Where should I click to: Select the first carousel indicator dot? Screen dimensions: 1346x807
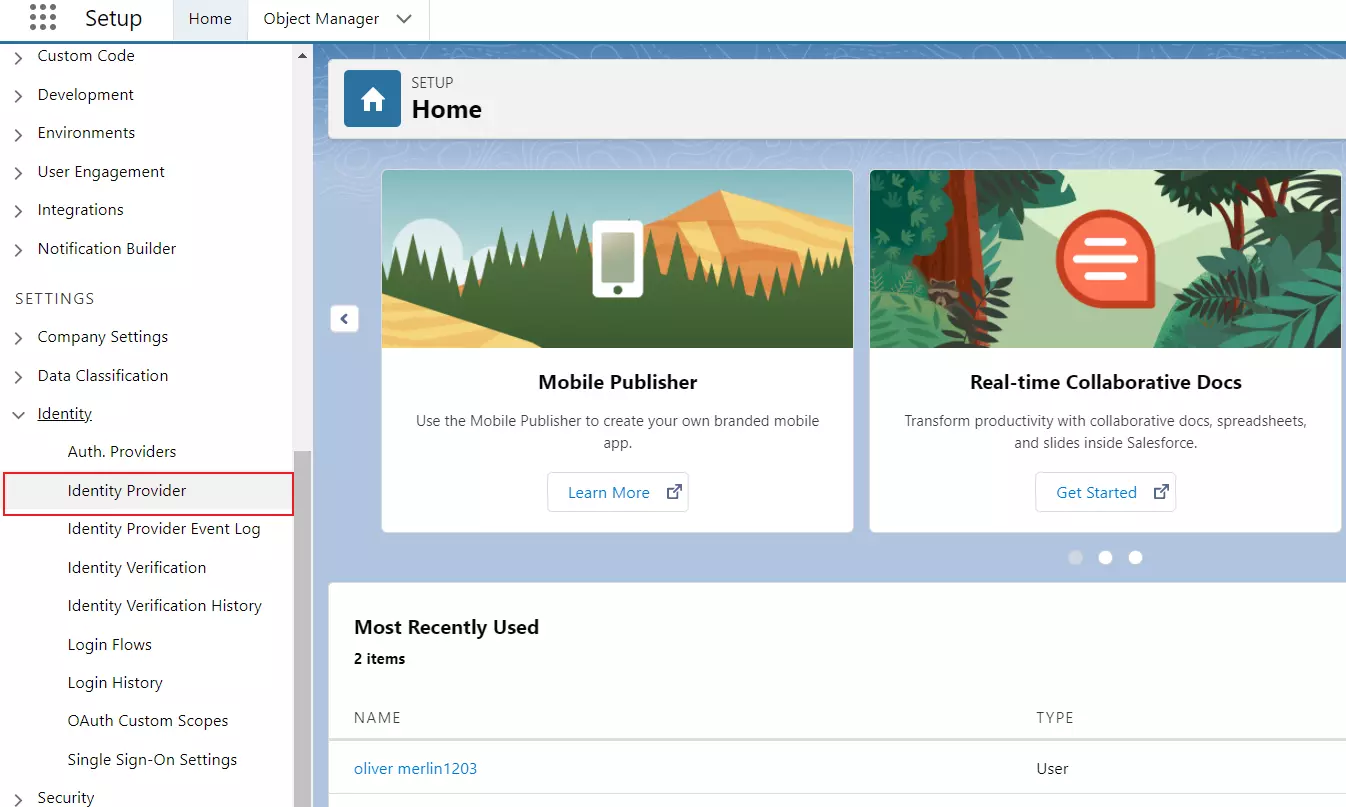1075,557
